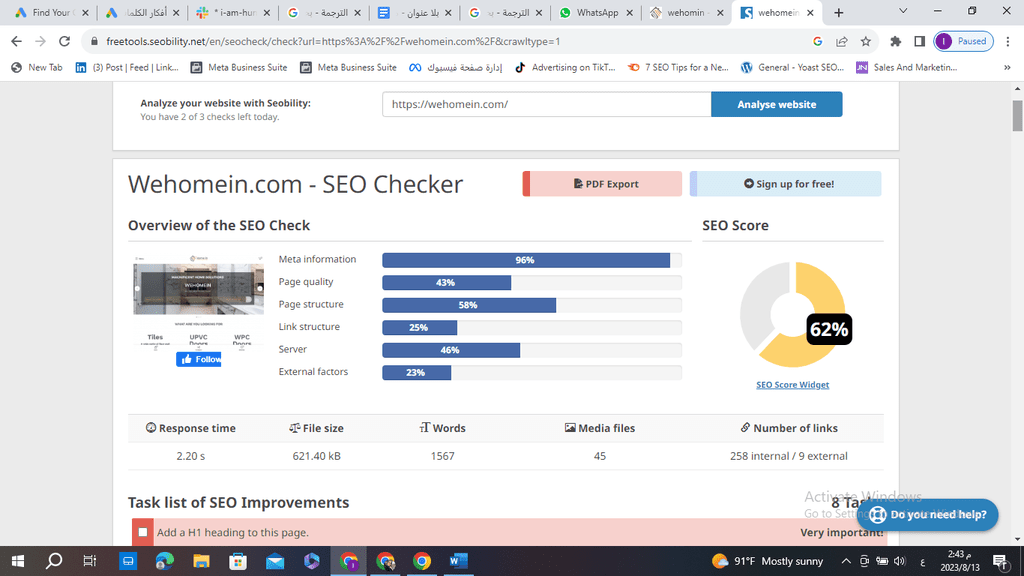Image resolution: width=1024 pixels, height=576 pixels.
Task: Open the notifications center icon
Action: (1000, 561)
